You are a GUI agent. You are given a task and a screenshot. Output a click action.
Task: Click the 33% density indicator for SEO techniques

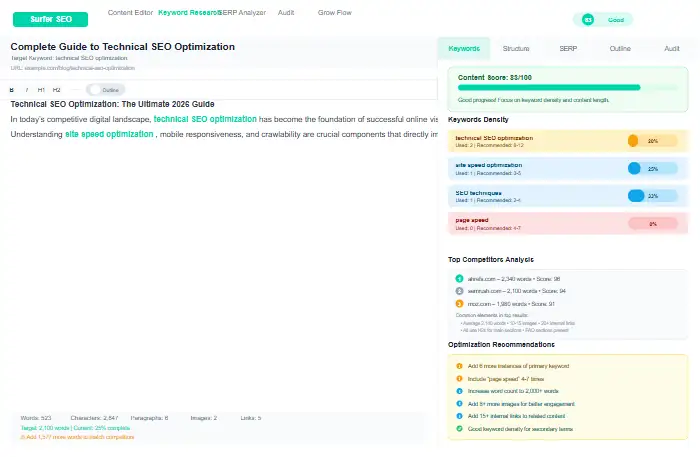tap(652, 196)
